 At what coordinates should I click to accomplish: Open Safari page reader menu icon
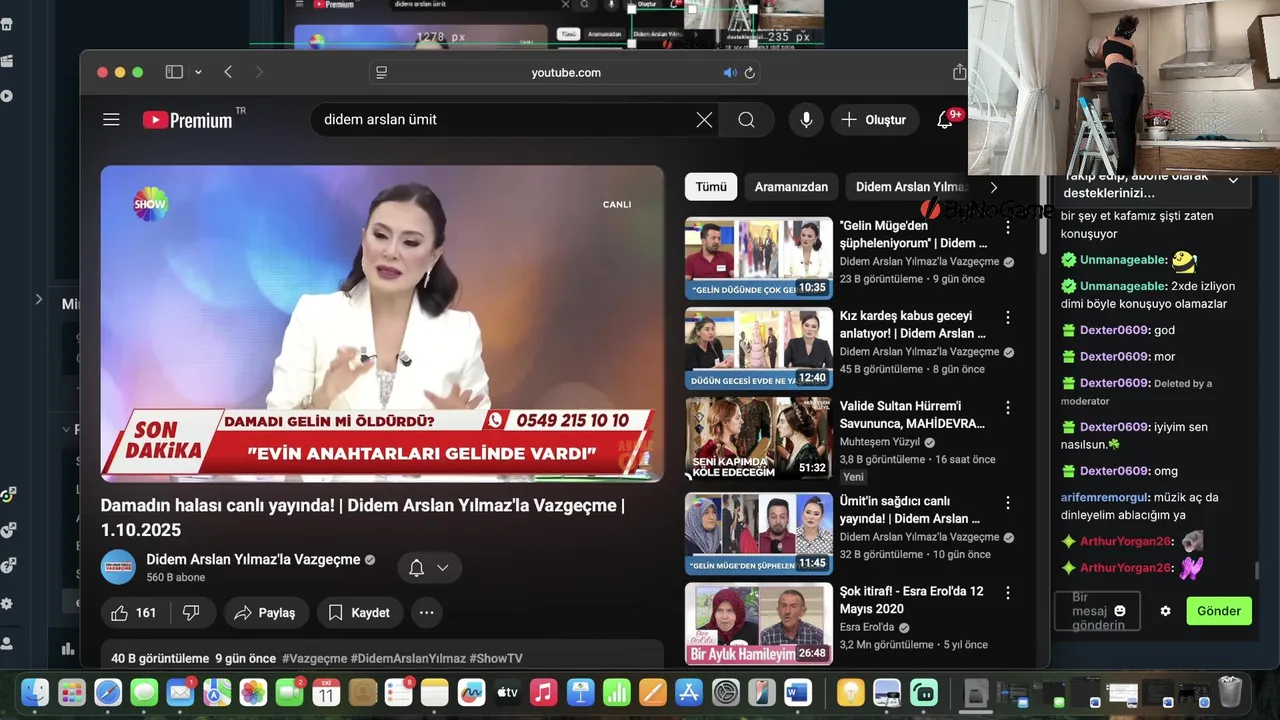pyautogui.click(x=381, y=73)
